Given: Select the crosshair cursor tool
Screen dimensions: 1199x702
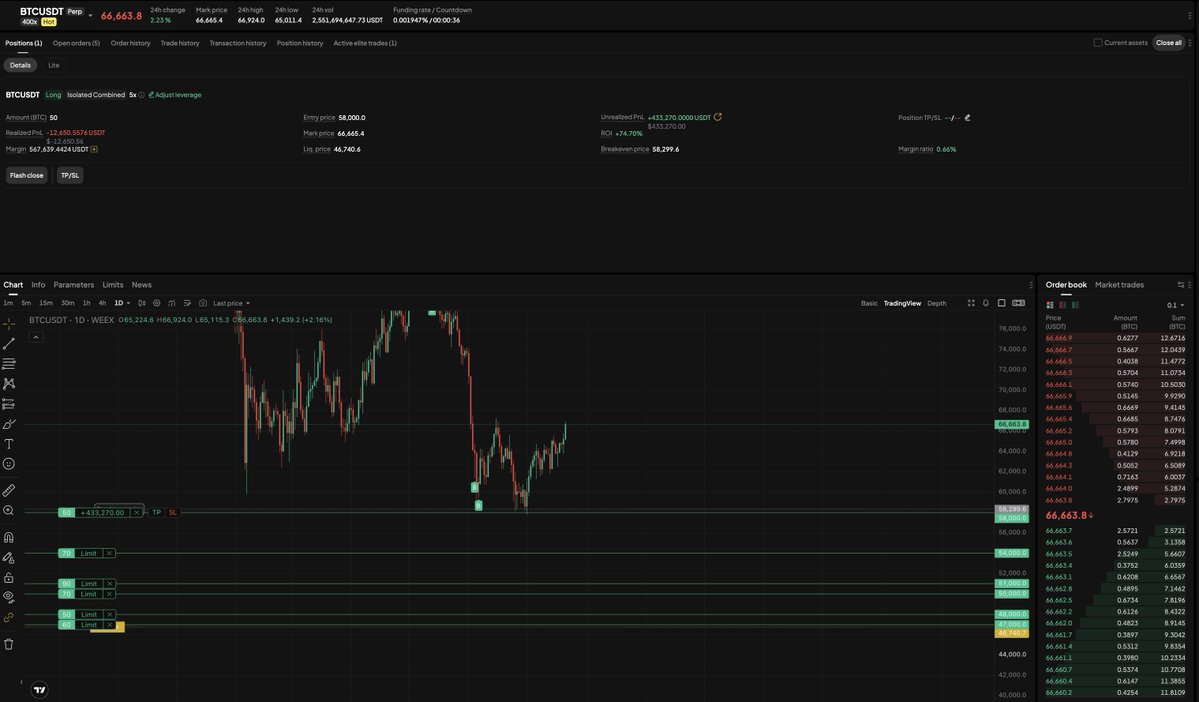Looking at the screenshot, I should pos(8,323).
